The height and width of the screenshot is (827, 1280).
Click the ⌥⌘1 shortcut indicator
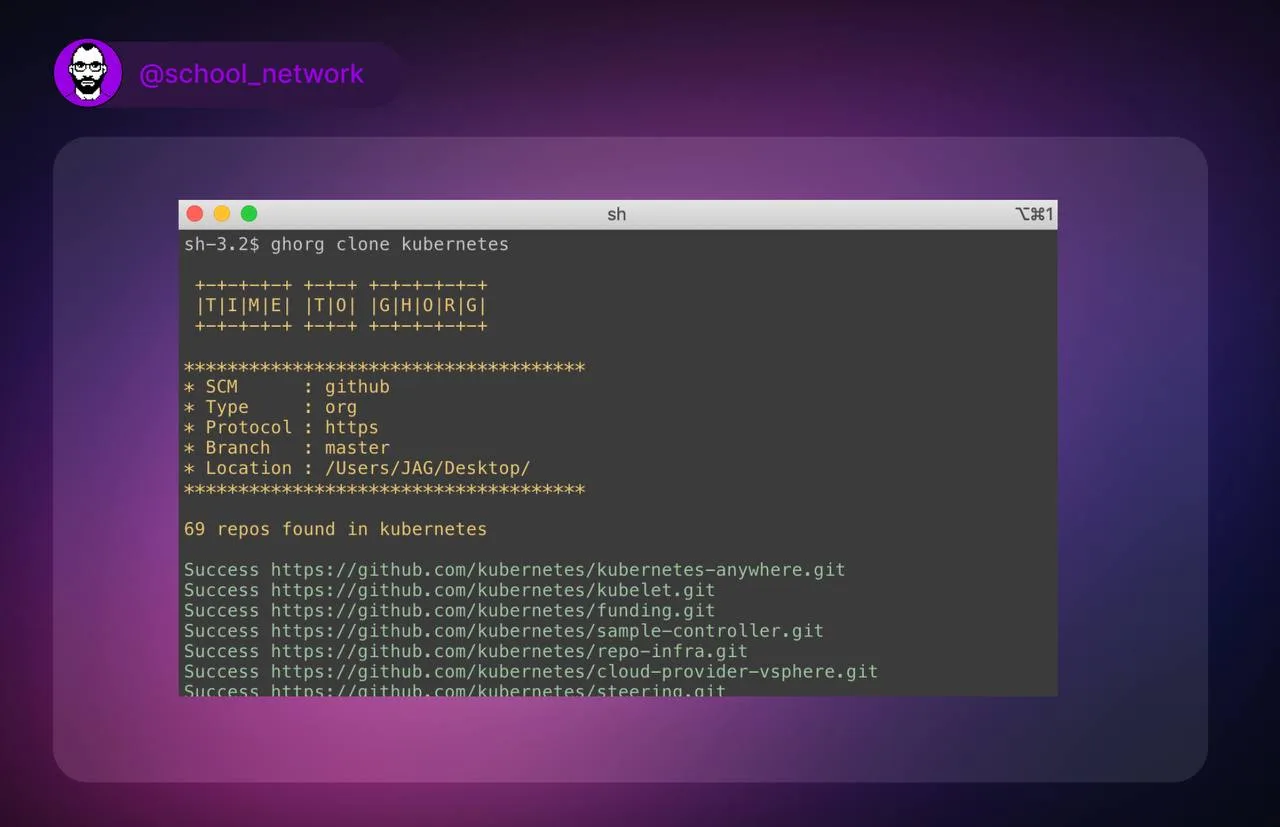tap(1034, 214)
